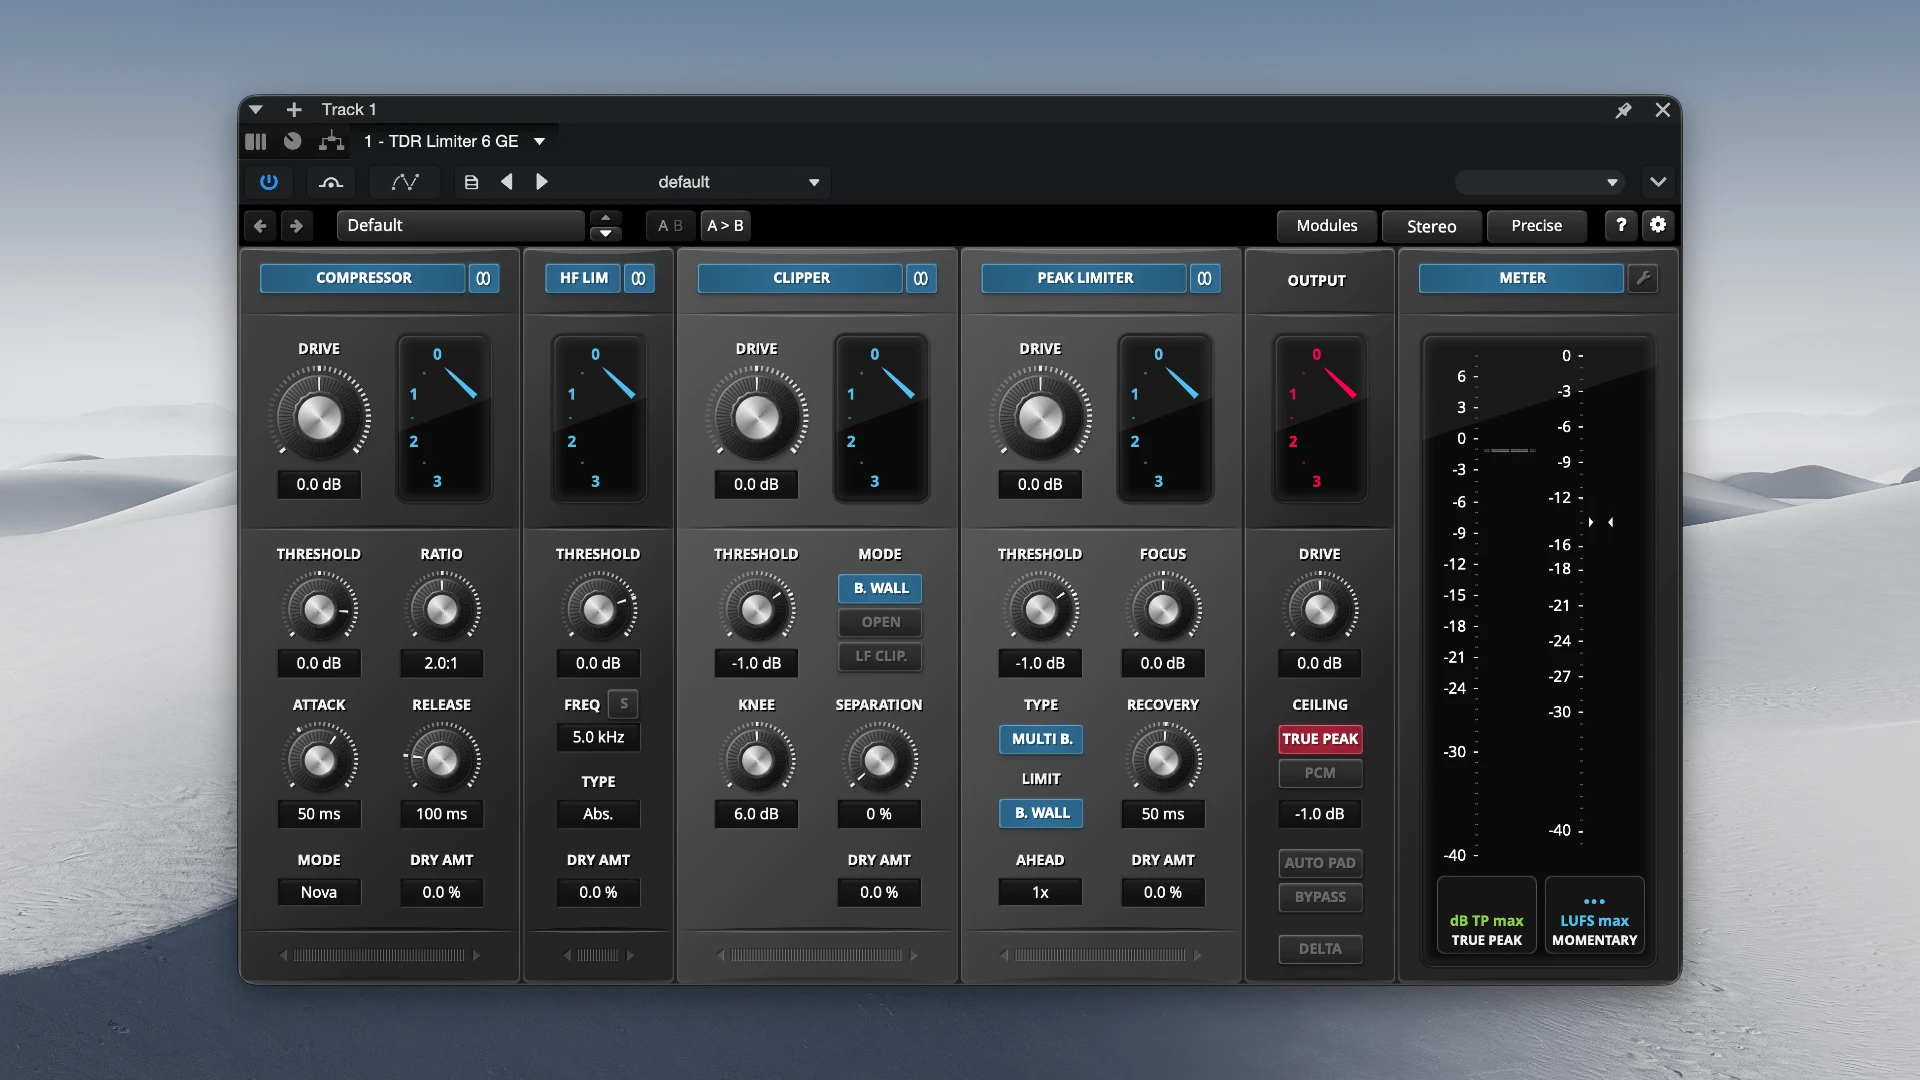
Task: Step the Default preset selector up
Action: pyautogui.click(x=605, y=218)
